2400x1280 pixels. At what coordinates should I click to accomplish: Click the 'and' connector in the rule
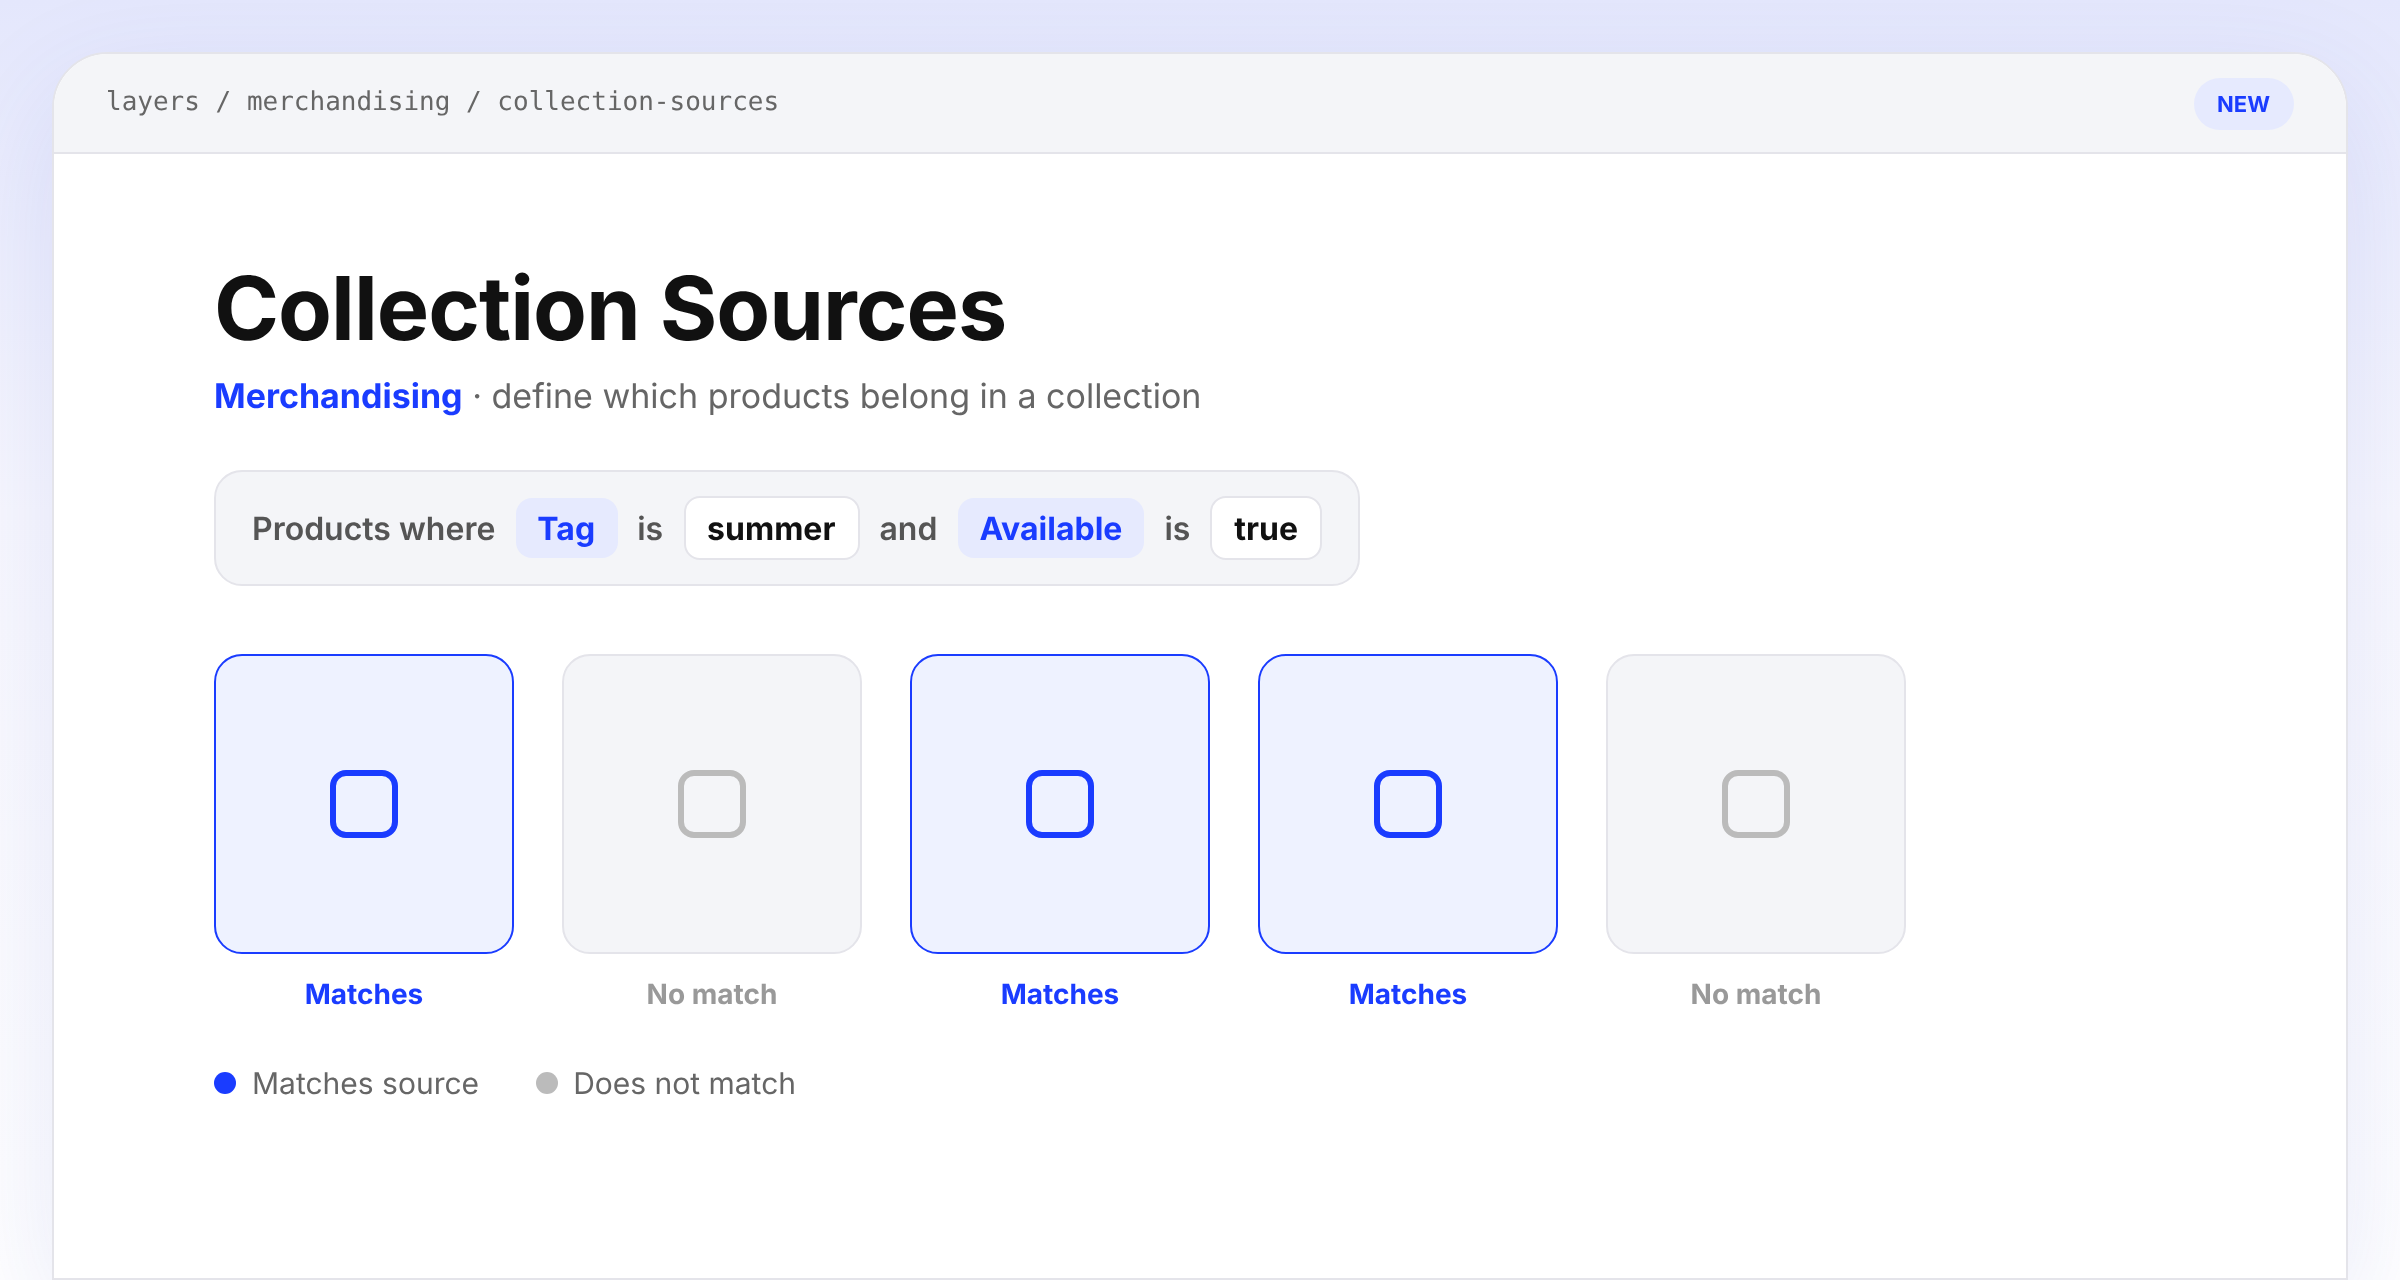(x=908, y=528)
